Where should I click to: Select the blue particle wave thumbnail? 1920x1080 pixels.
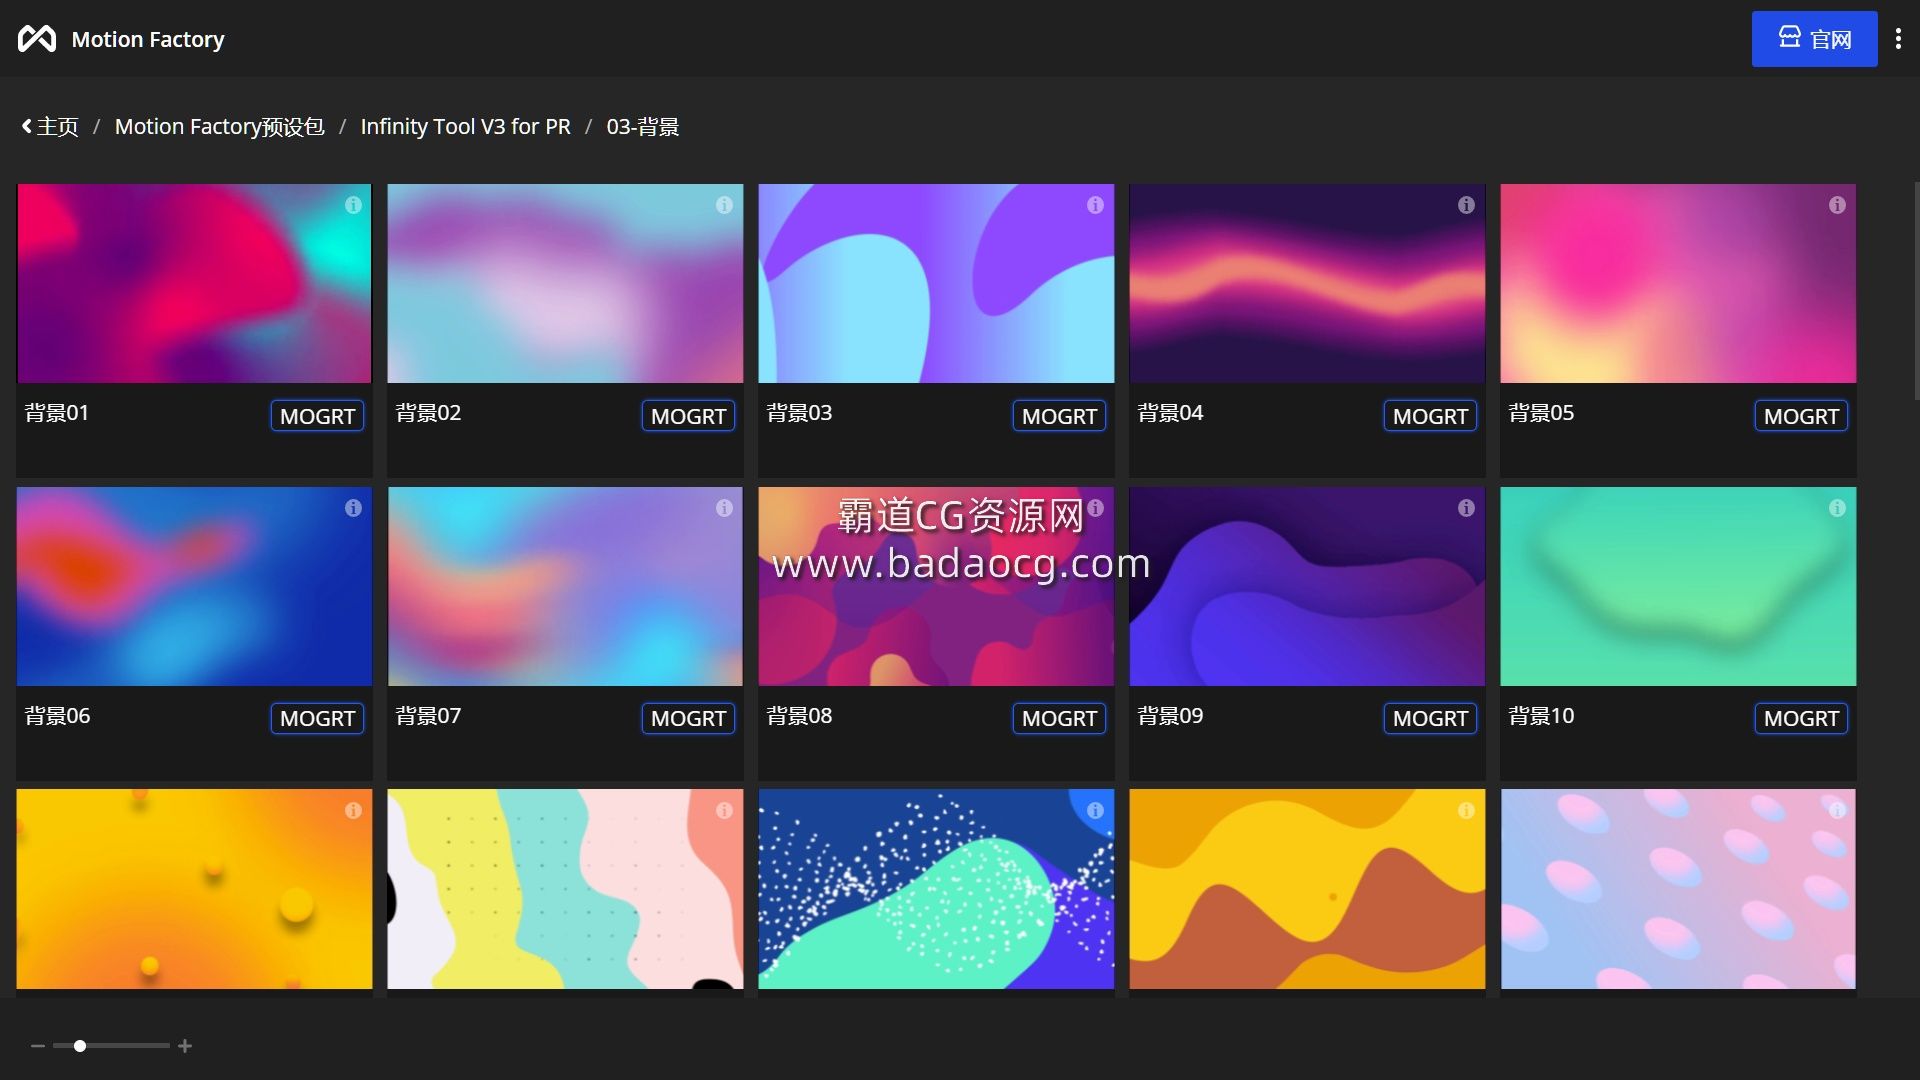[936, 889]
